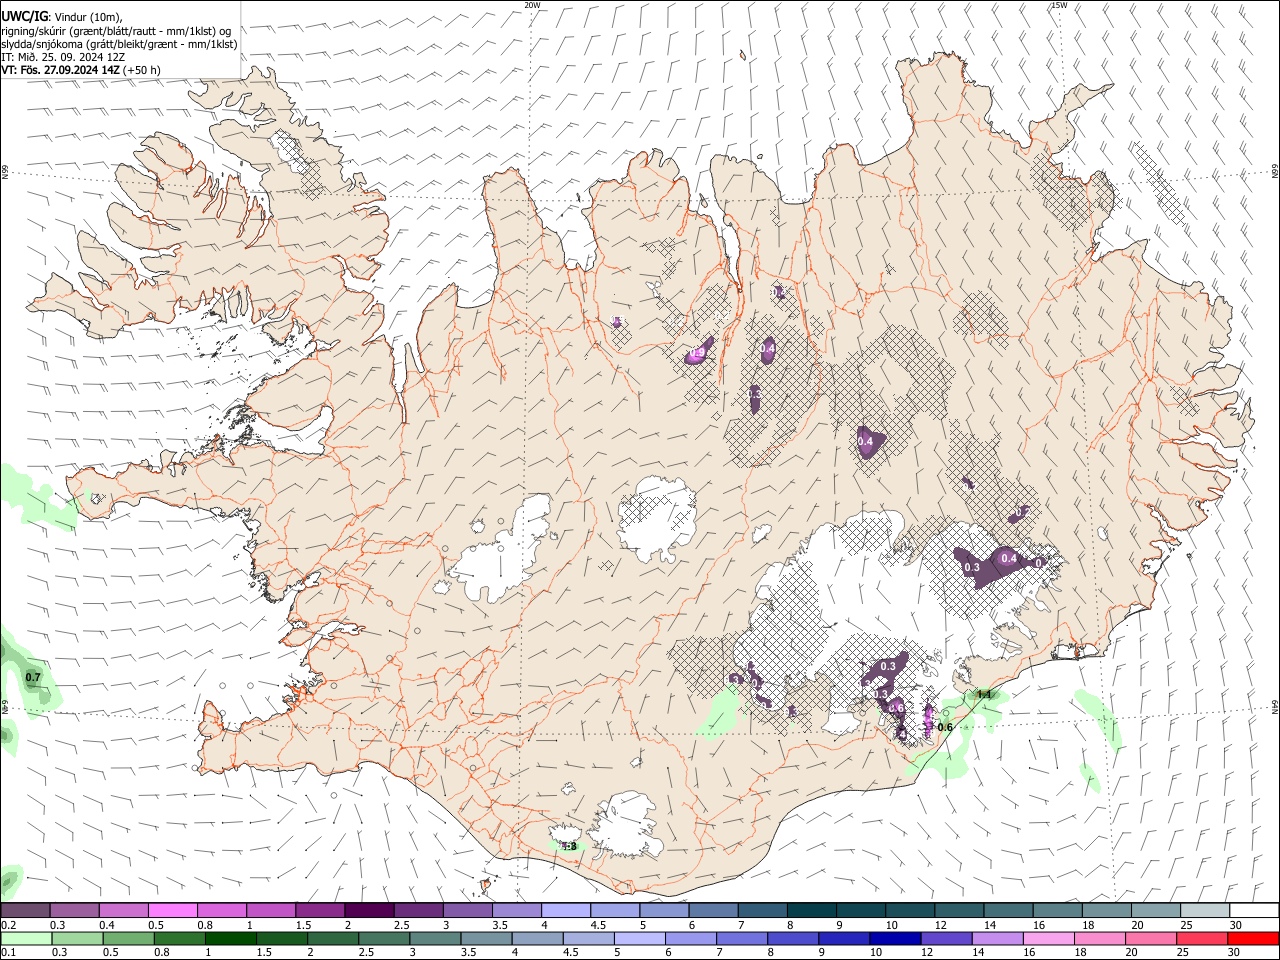The width and height of the screenshot is (1280, 960).
Task: Click the black '0.6' value near the southeast coast
Action: [x=945, y=727]
